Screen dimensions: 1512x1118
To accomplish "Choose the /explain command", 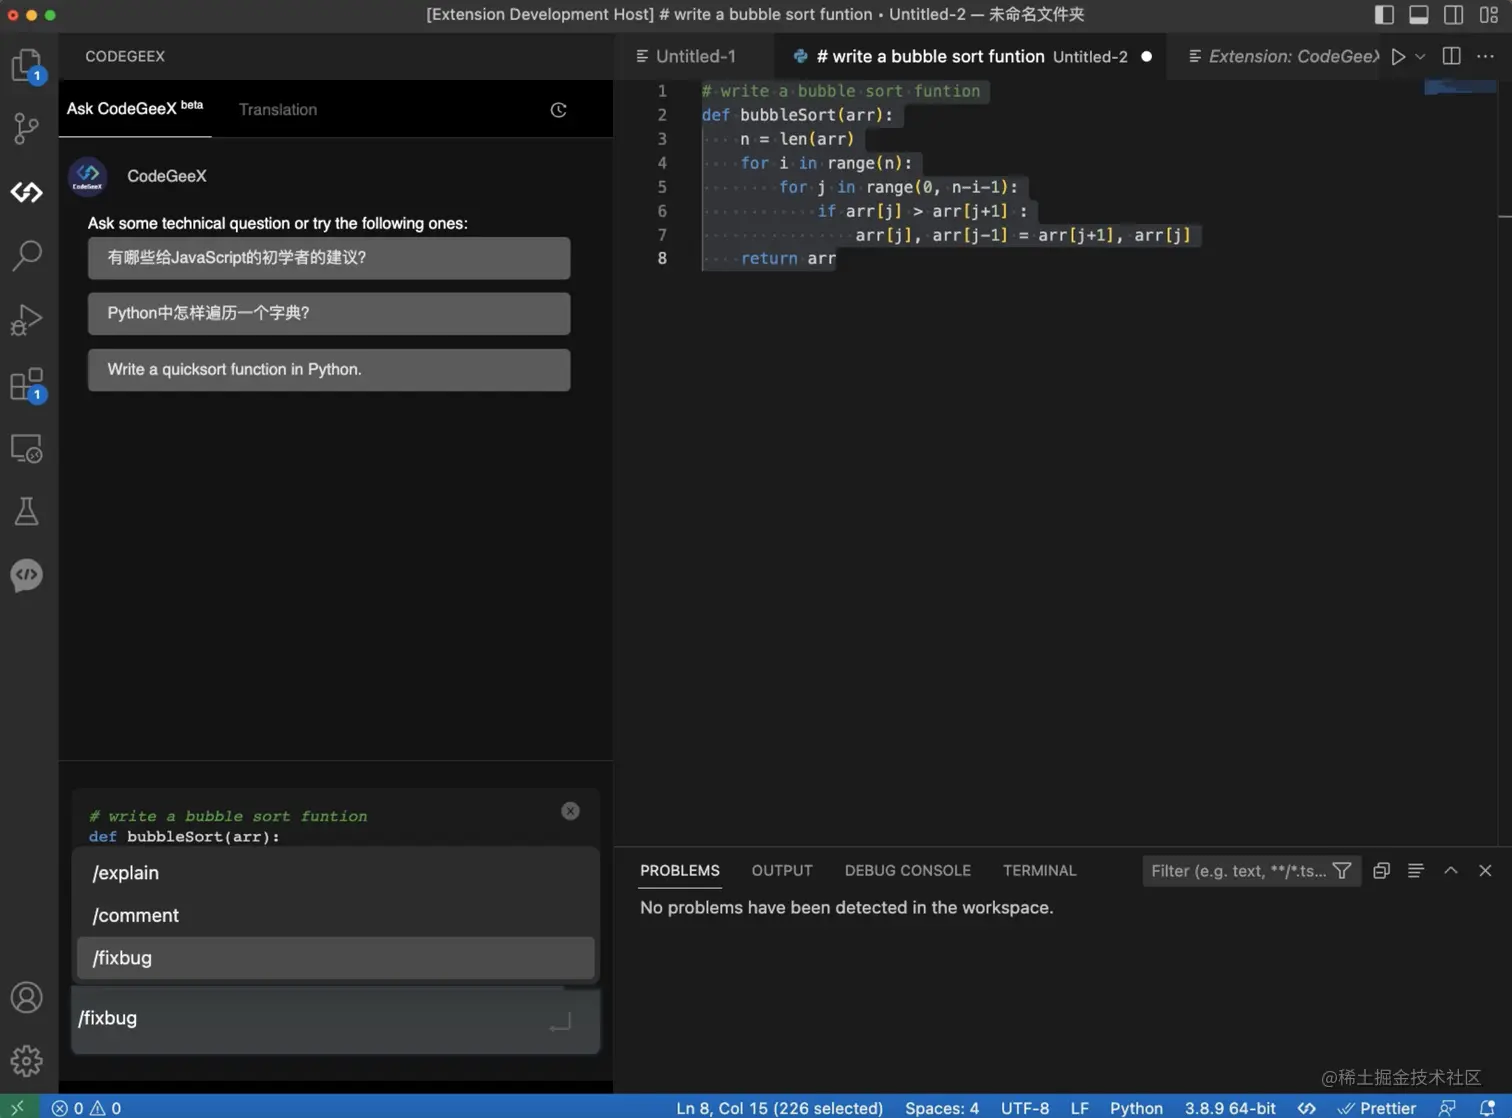I will pos(336,873).
